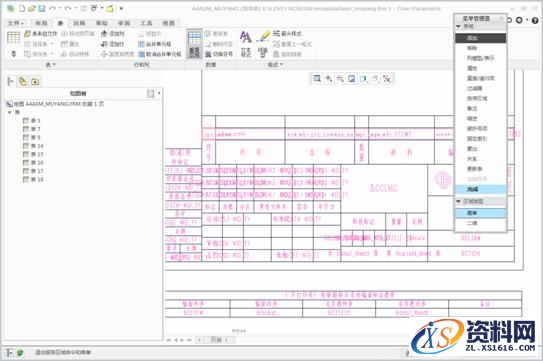Choose 属性 in the menu manager

(480, 68)
